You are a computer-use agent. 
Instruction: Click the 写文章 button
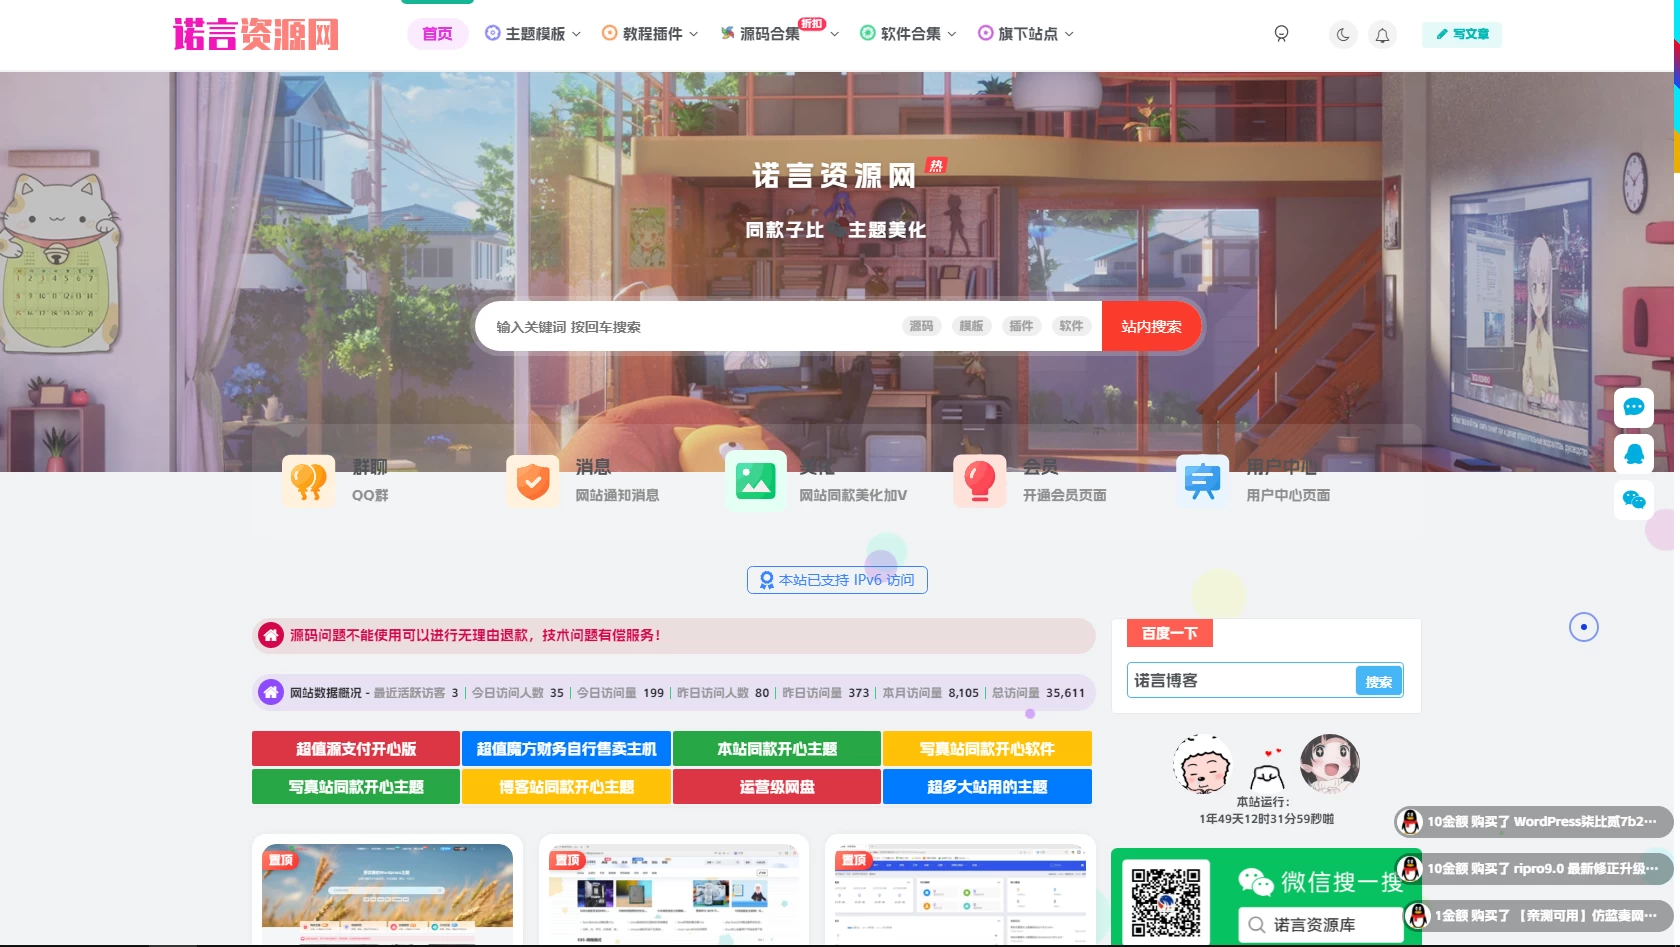(x=1461, y=34)
